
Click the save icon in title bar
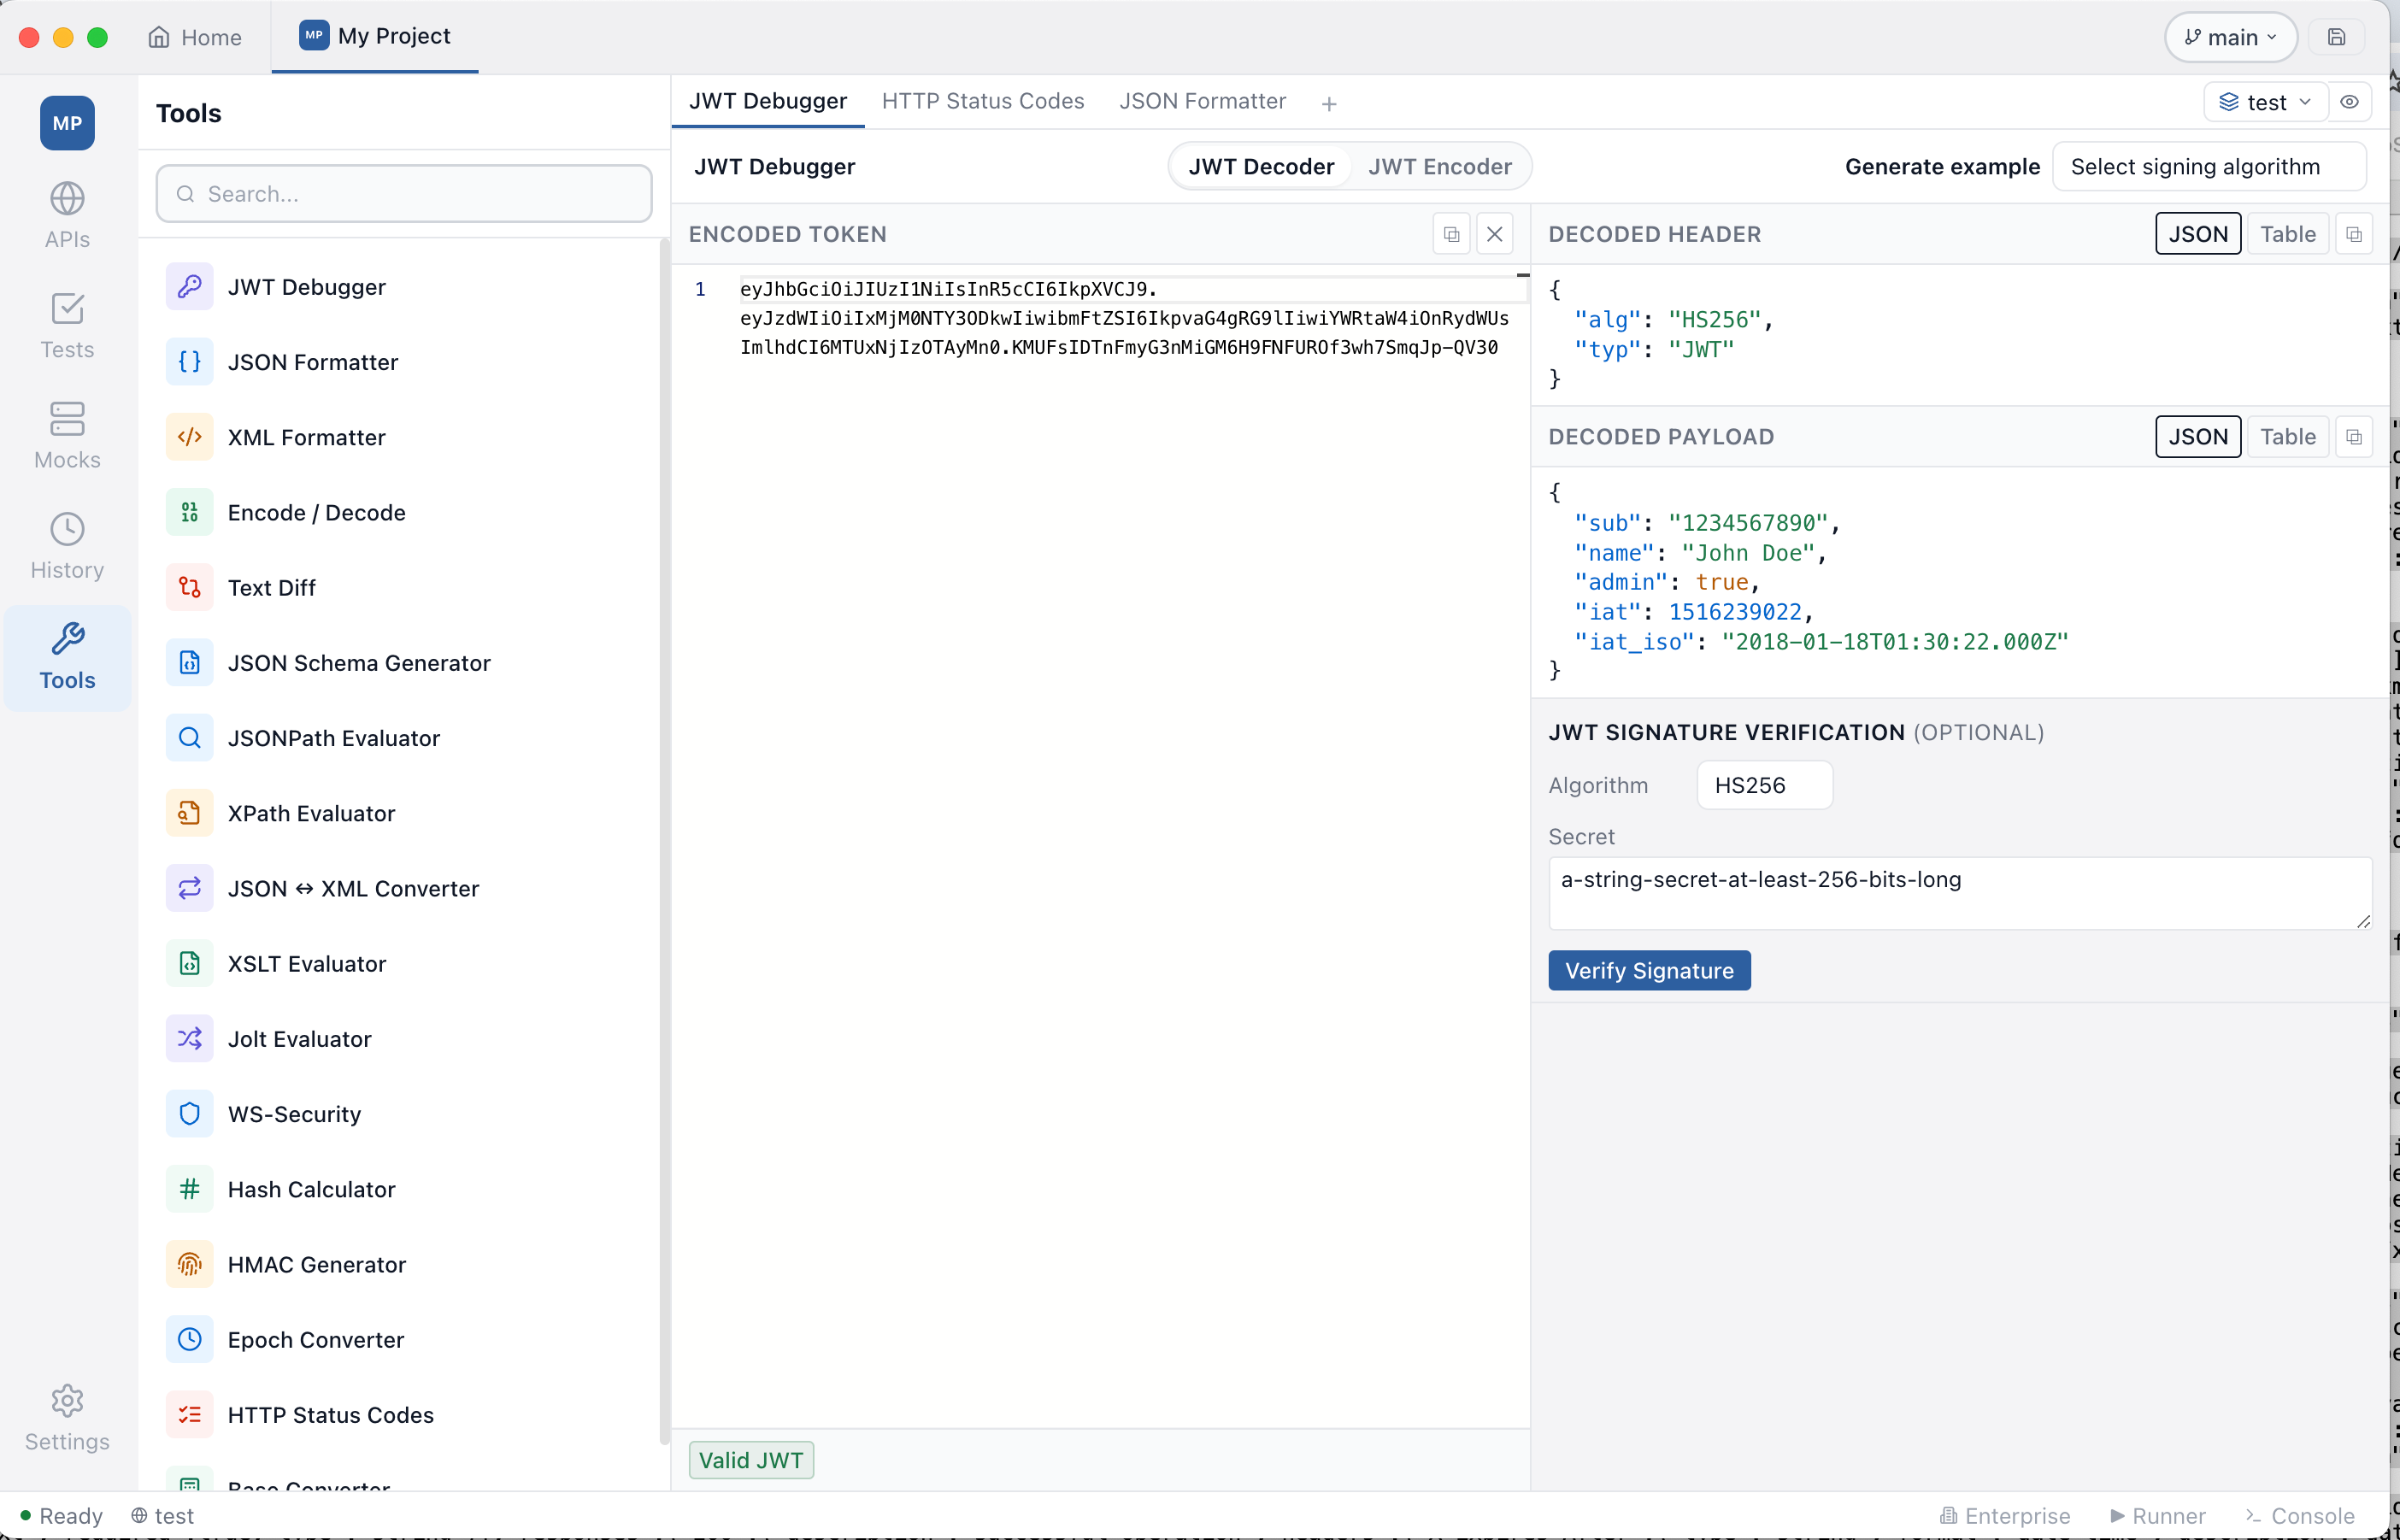click(x=2336, y=37)
